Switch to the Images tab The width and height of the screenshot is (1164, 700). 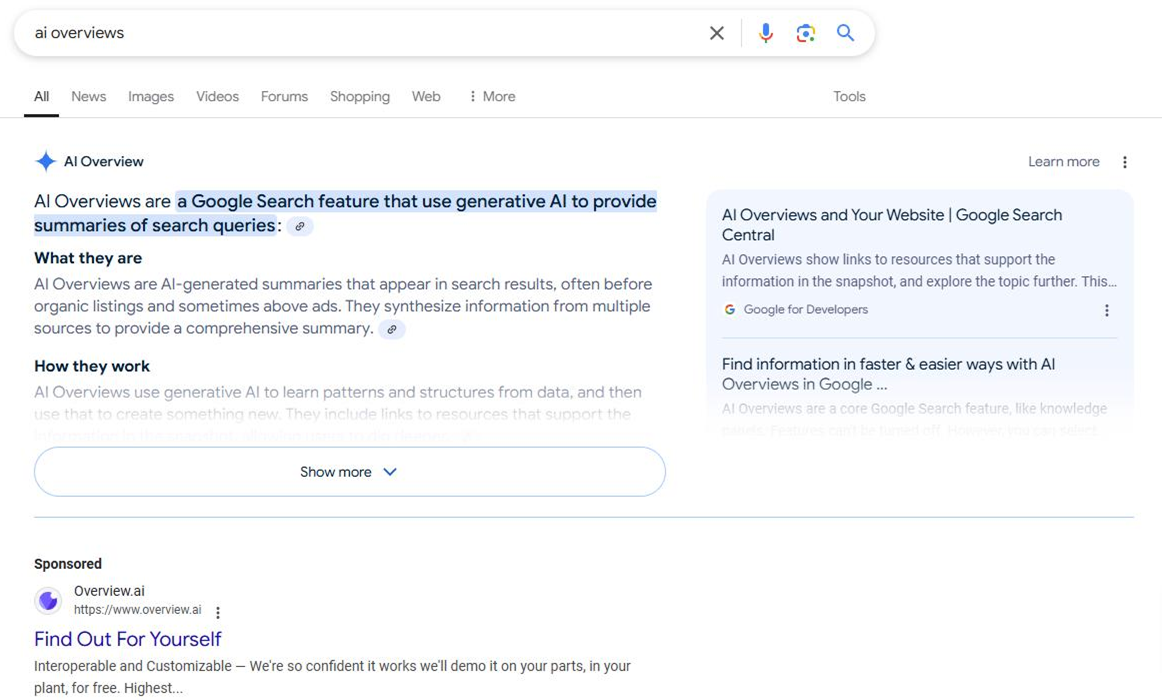pyautogui.click(x=151, y=97)
